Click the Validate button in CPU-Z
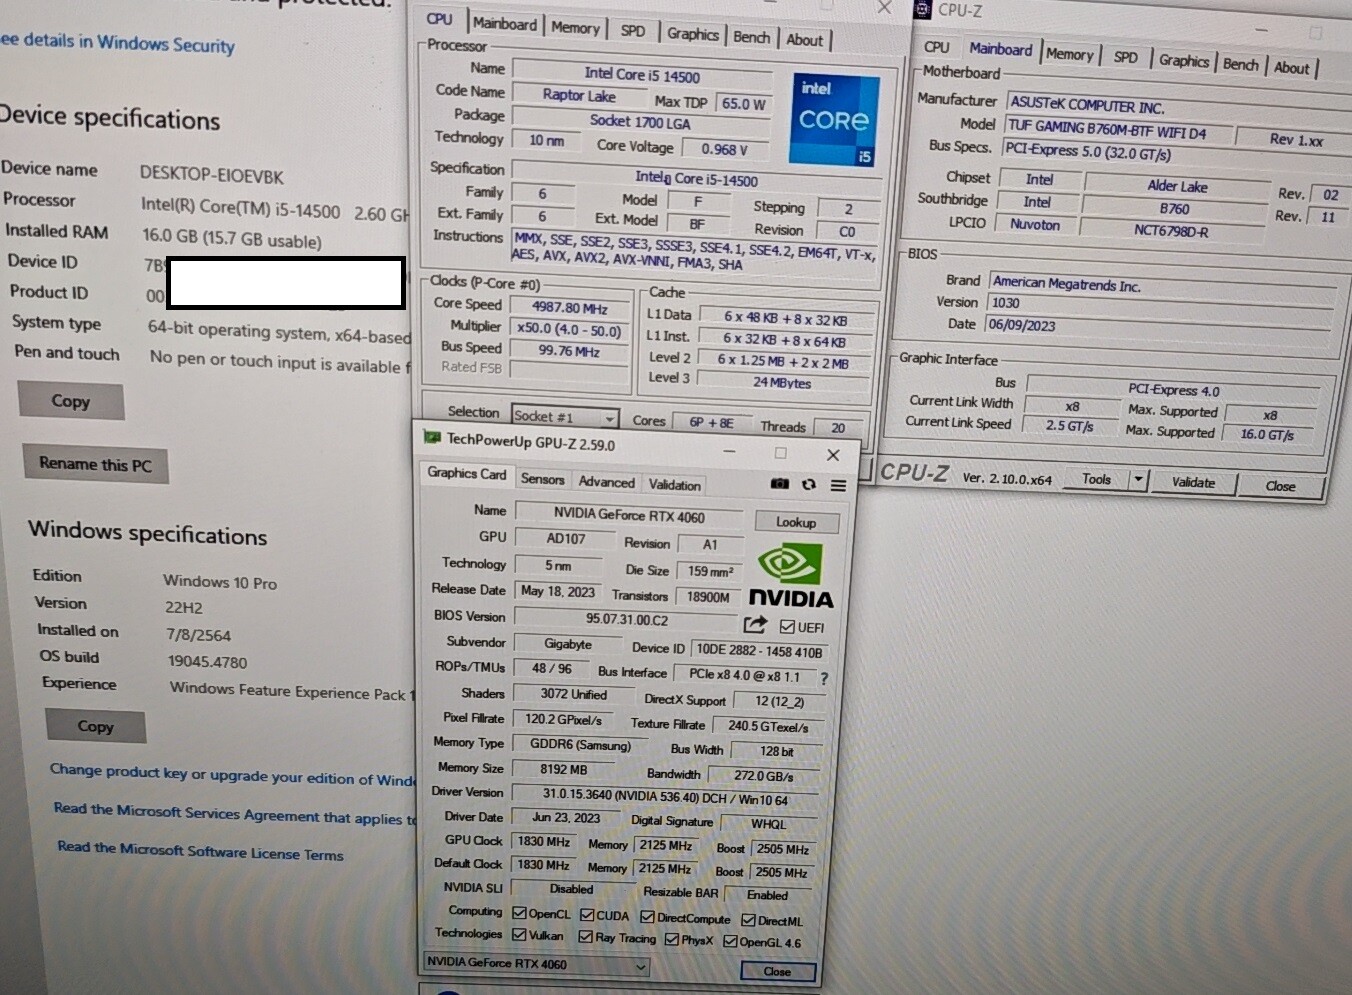This screenshot has width=1352, height=995. click(1193, 482)
